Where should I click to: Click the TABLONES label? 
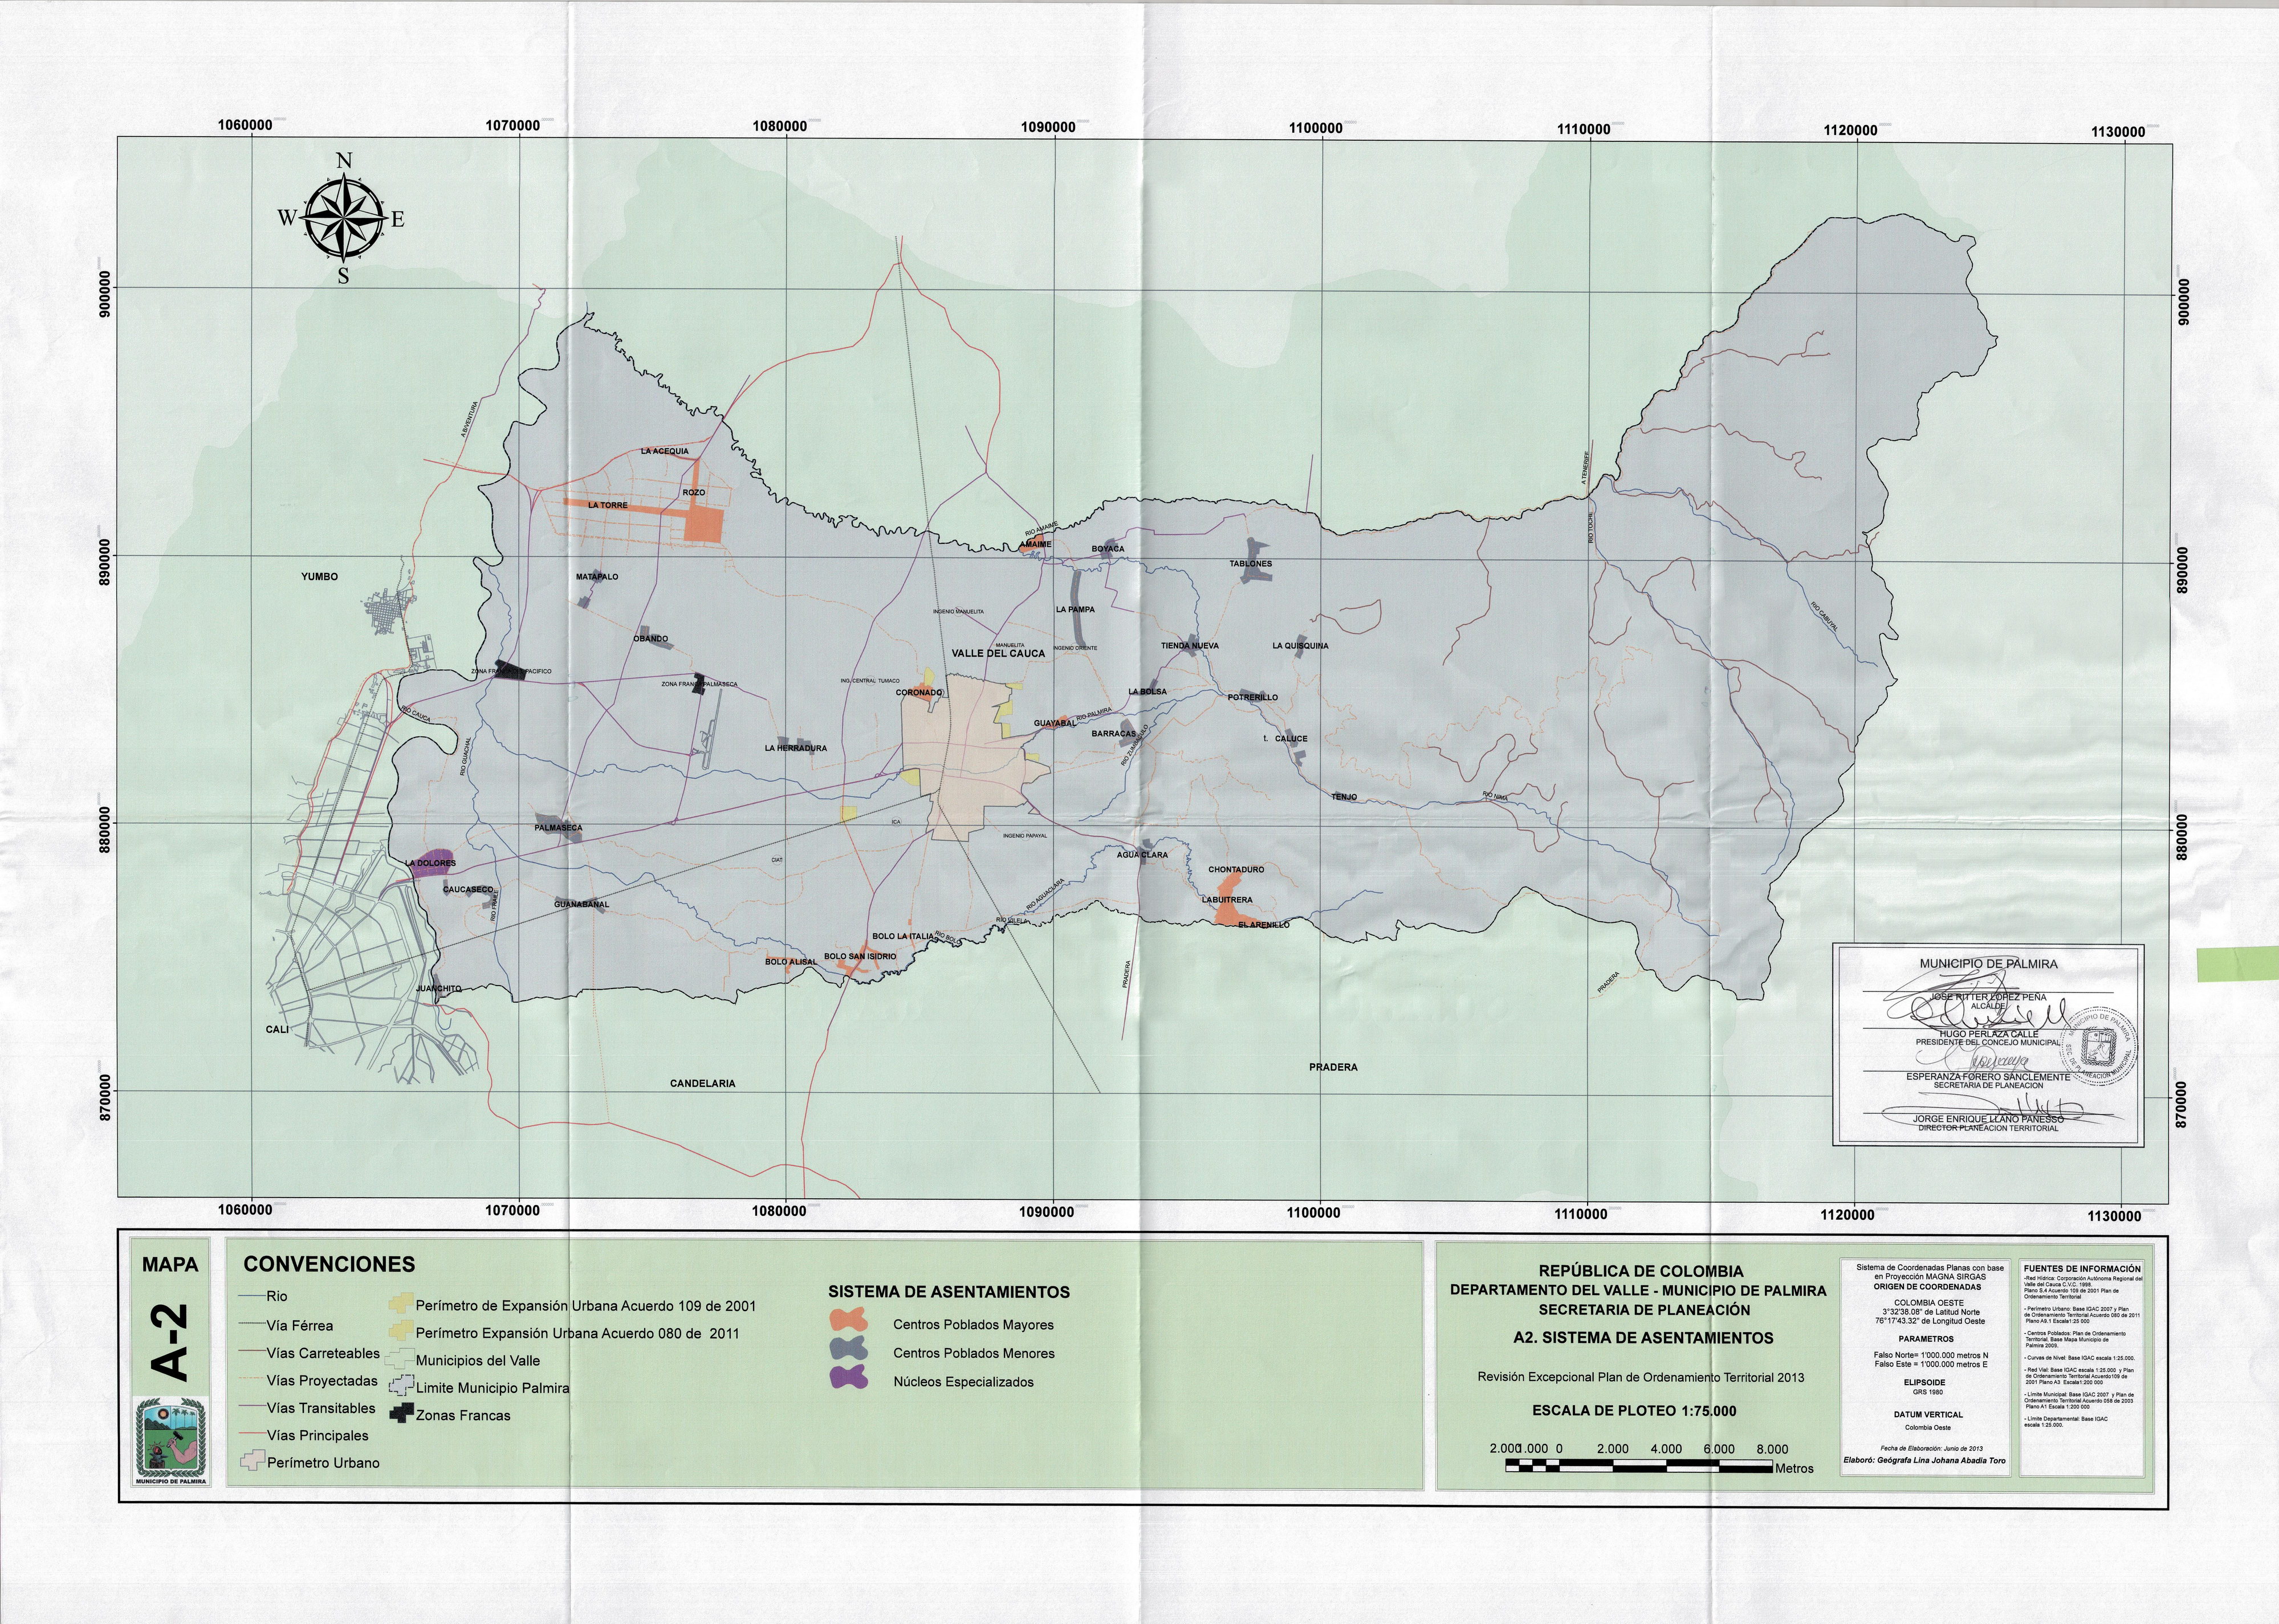click(1251, 563)
